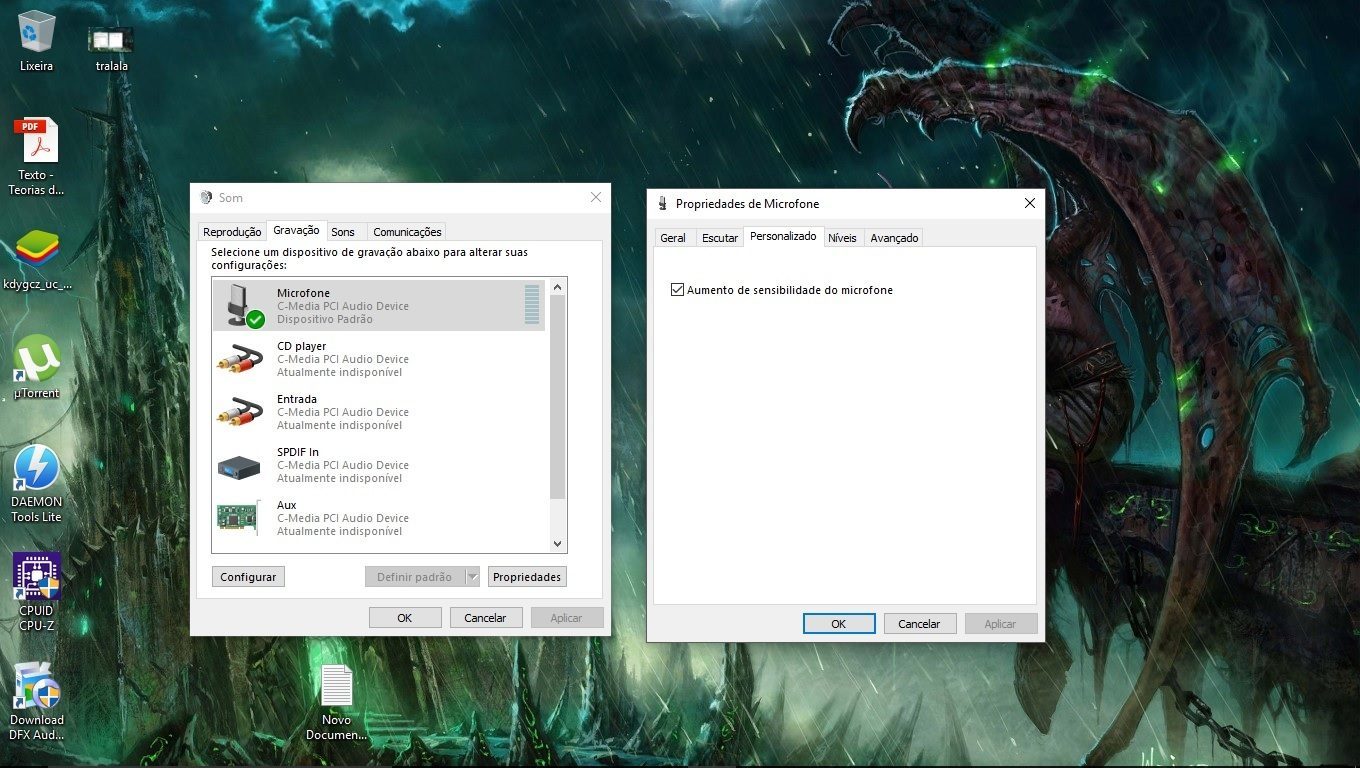Click Cancelar in the Som window
Image resolution: width=1360 pixels, height=768 pixels.
(485, 618)
